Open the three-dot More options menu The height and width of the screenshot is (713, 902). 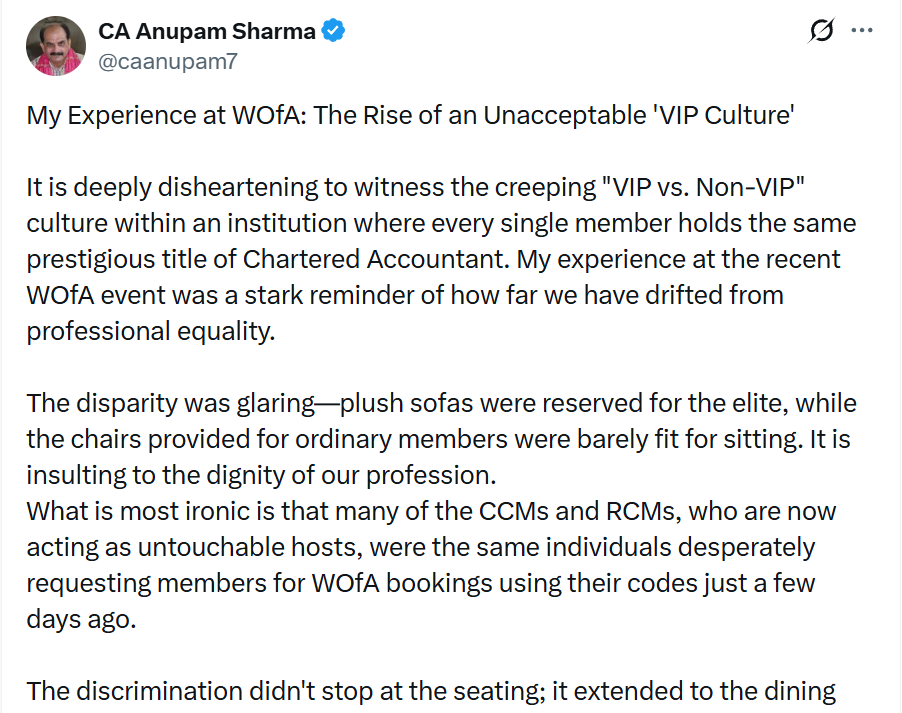pyautogui.click(x=862, y=31)
